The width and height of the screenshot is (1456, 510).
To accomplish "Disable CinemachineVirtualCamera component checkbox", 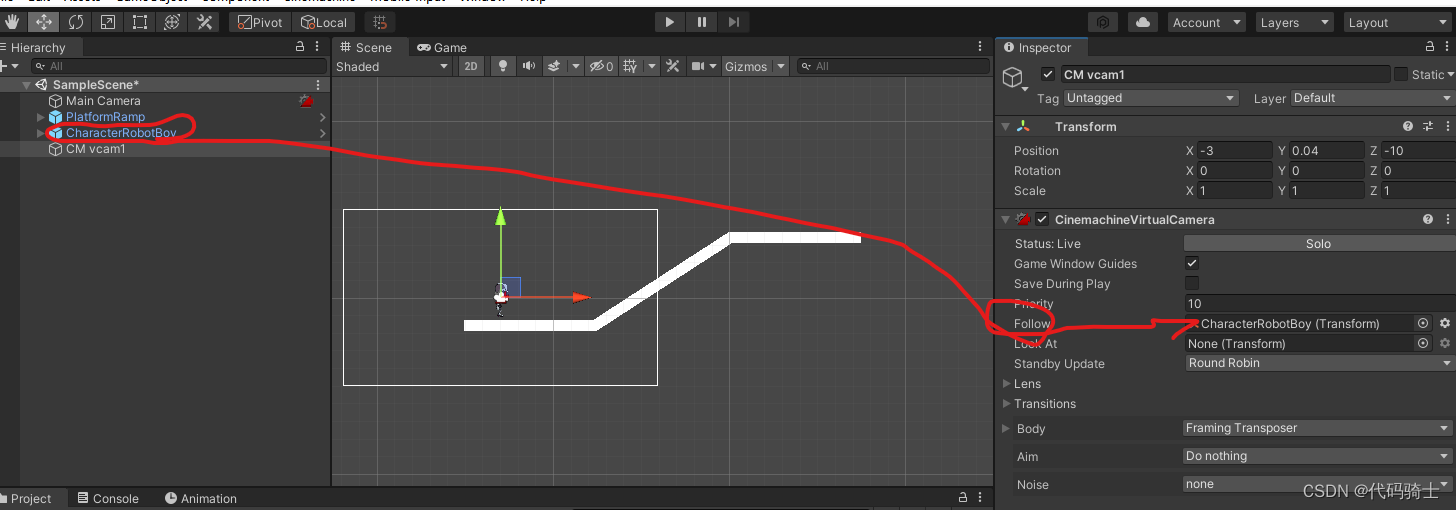I will 1042,219.
